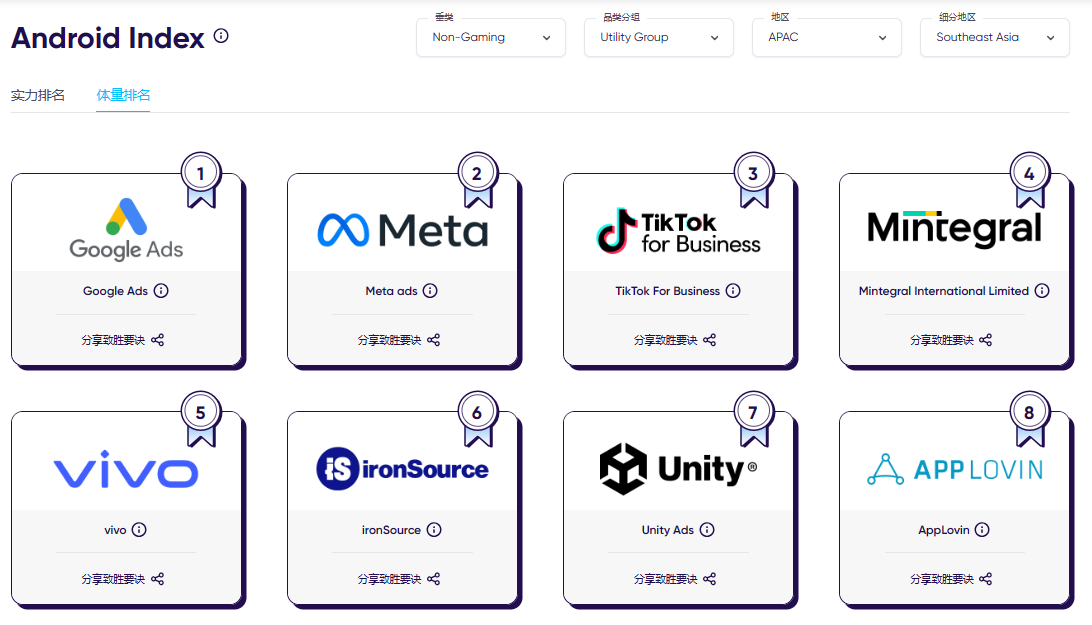The height and width of the screenshot is (625, 1092).
Task: Open the Non-Gaming category dropdown
Action: [490, 38]
